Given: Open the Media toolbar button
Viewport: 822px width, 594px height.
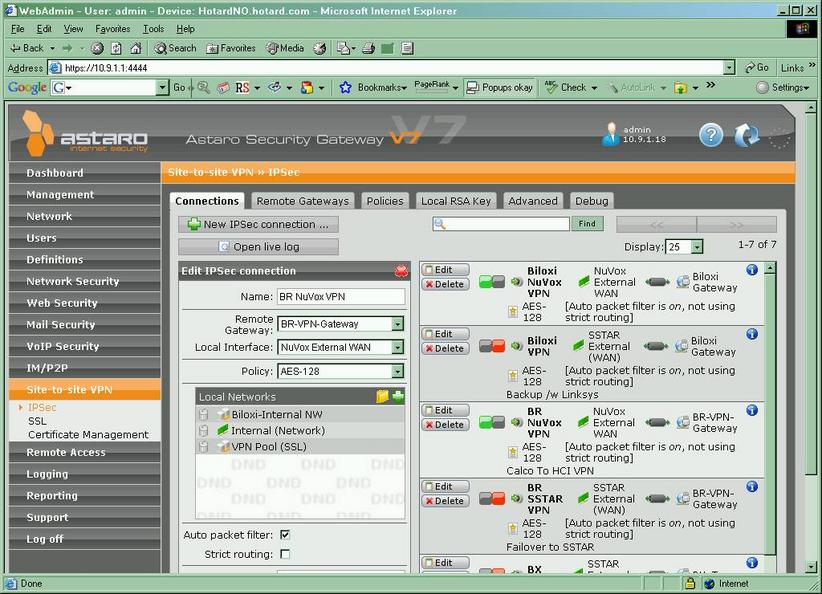Looking at the screenshot, I should coord(285,48).
